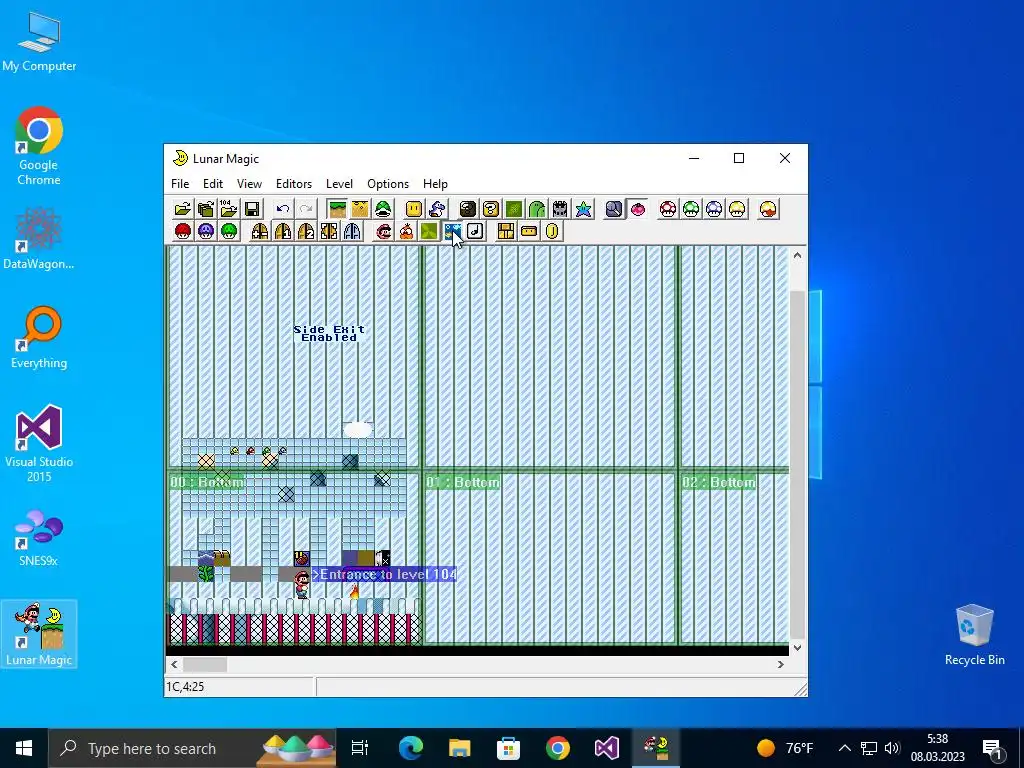Open the question block 16x16 editor
The width and height of the screenshot is (1024, 768).
pos(490,209)
